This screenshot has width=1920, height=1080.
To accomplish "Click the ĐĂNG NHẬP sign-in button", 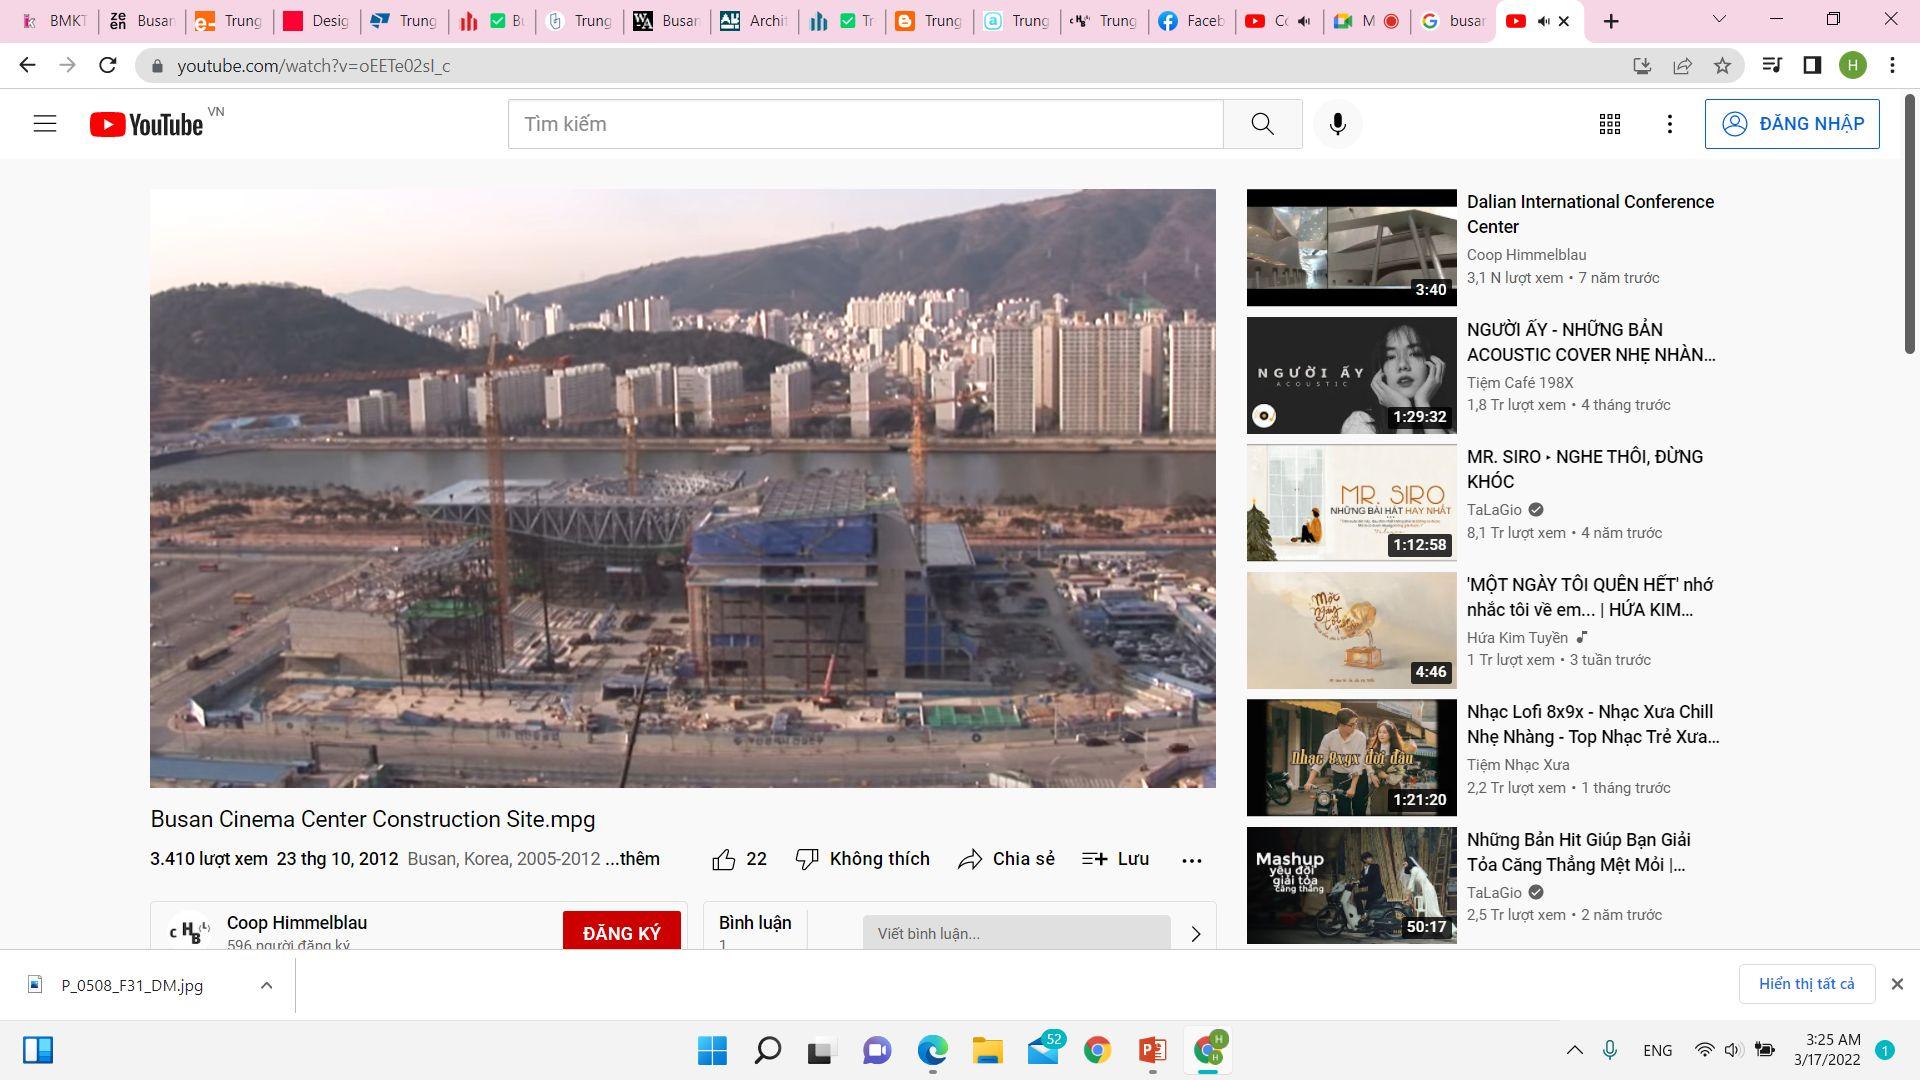I will (x=1791, y=124).
